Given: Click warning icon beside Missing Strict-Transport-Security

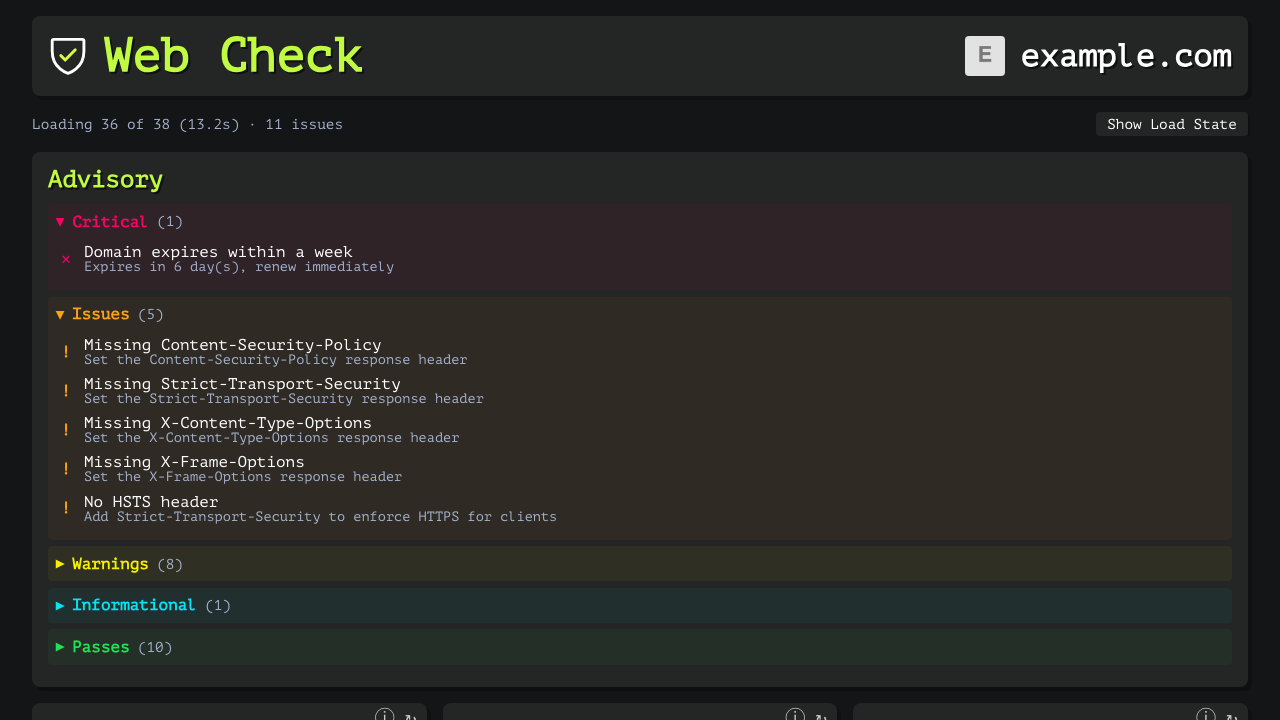Looking at the screenshot, I should [66, 391].
